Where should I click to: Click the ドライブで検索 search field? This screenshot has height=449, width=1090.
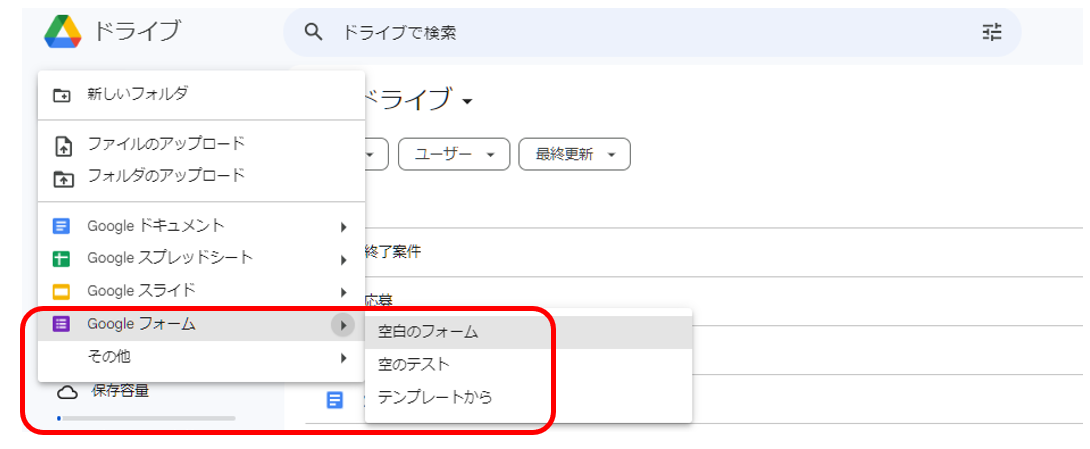(x=652, y=32)
